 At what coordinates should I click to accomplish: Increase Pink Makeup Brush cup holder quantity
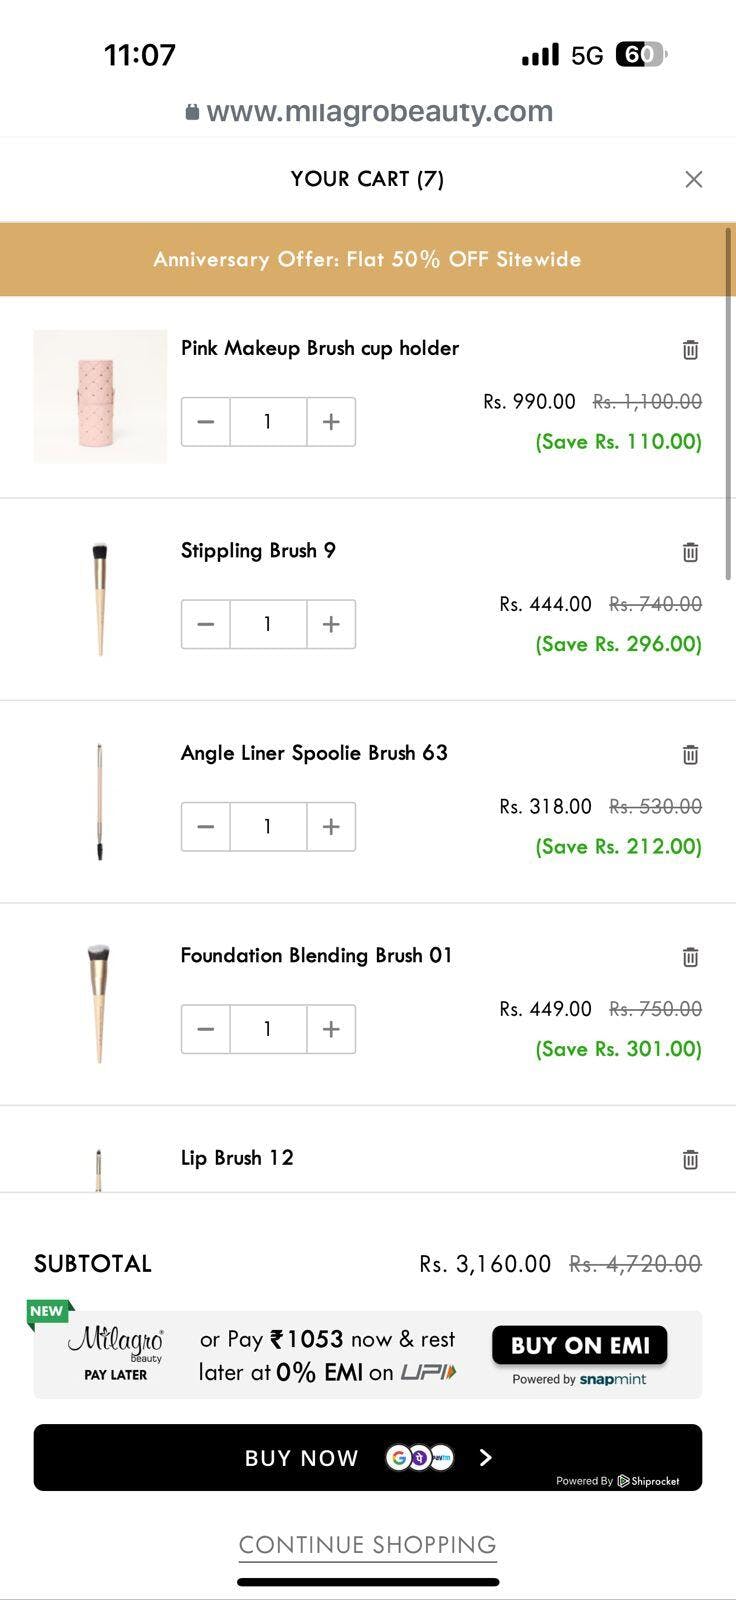(x=331, y=422)
